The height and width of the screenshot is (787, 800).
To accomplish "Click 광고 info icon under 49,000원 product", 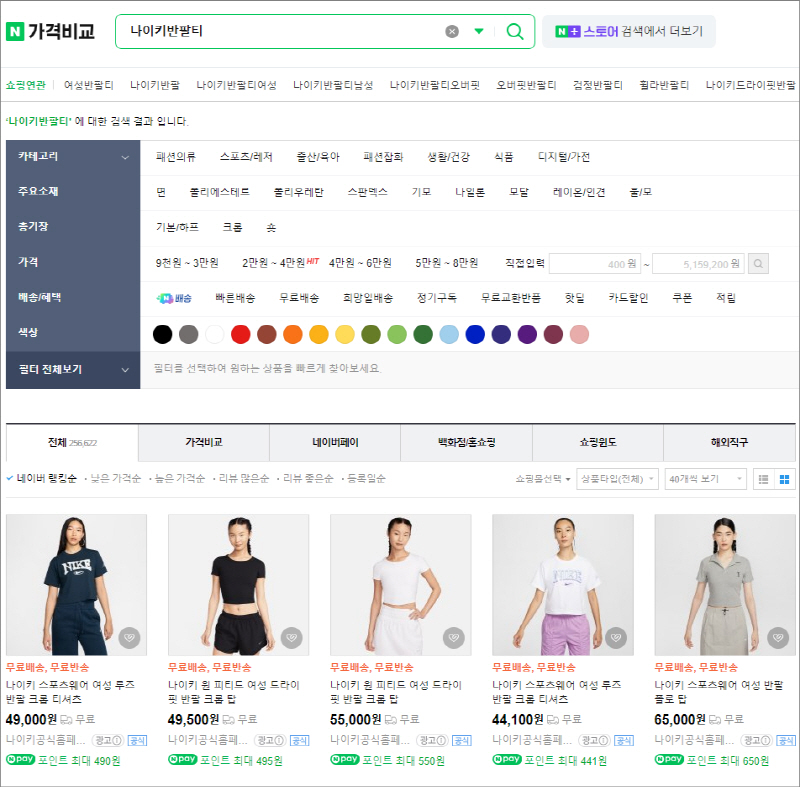I will click(x=108, y=740).
